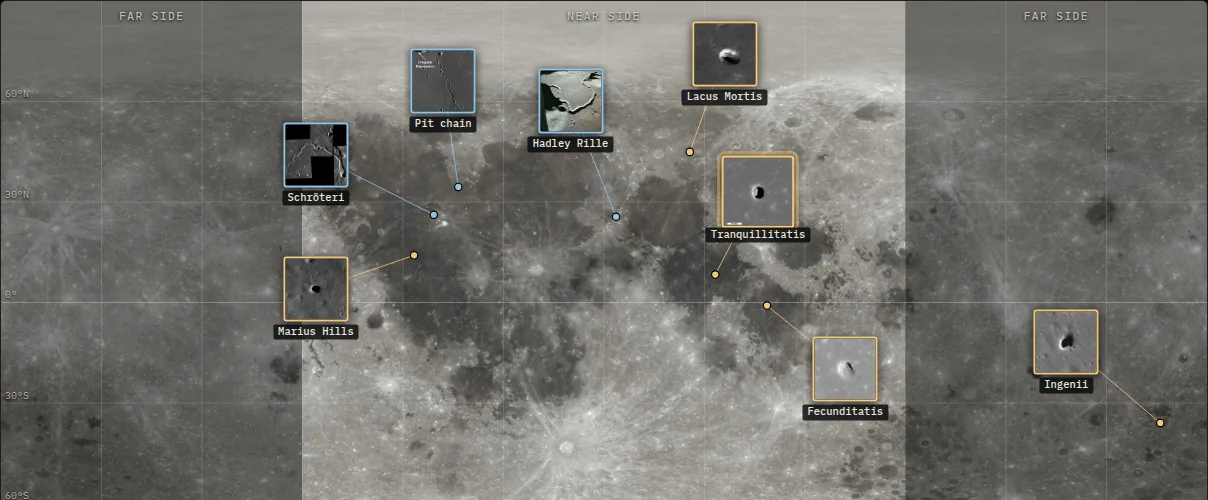
Task: Click the blue Schröteri map marker
Action: point(434,215)
